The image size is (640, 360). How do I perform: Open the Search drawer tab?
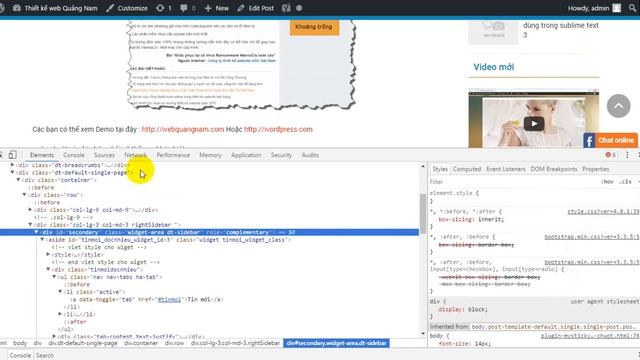[44, 356]
